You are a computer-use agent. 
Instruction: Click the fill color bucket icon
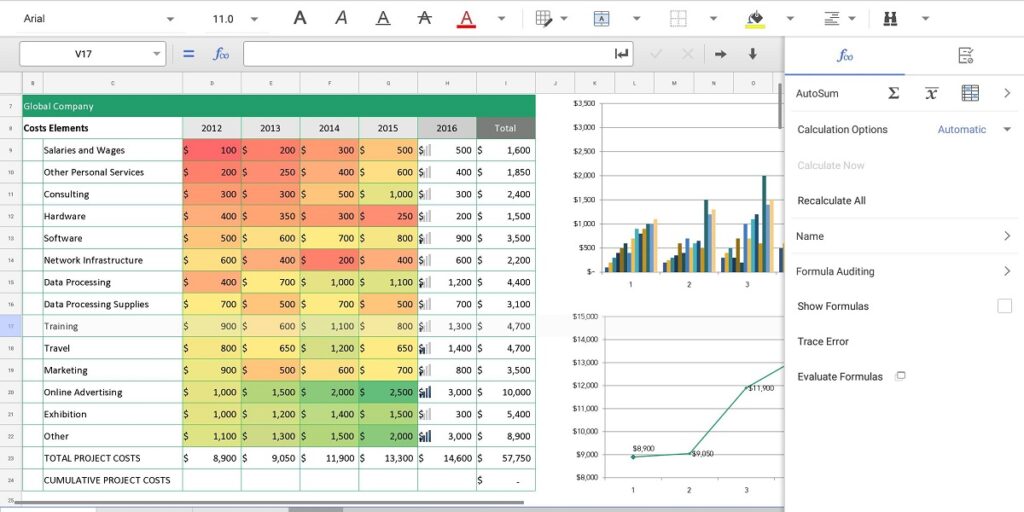click(755, 18)
